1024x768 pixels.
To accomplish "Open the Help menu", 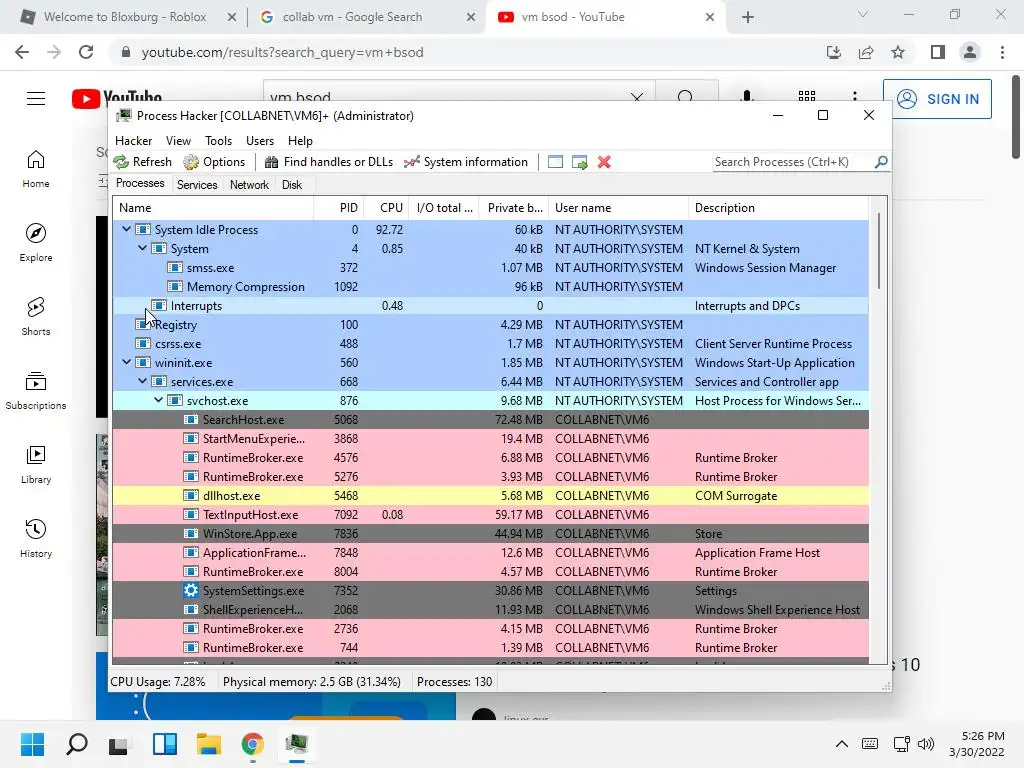I will 300,140.
